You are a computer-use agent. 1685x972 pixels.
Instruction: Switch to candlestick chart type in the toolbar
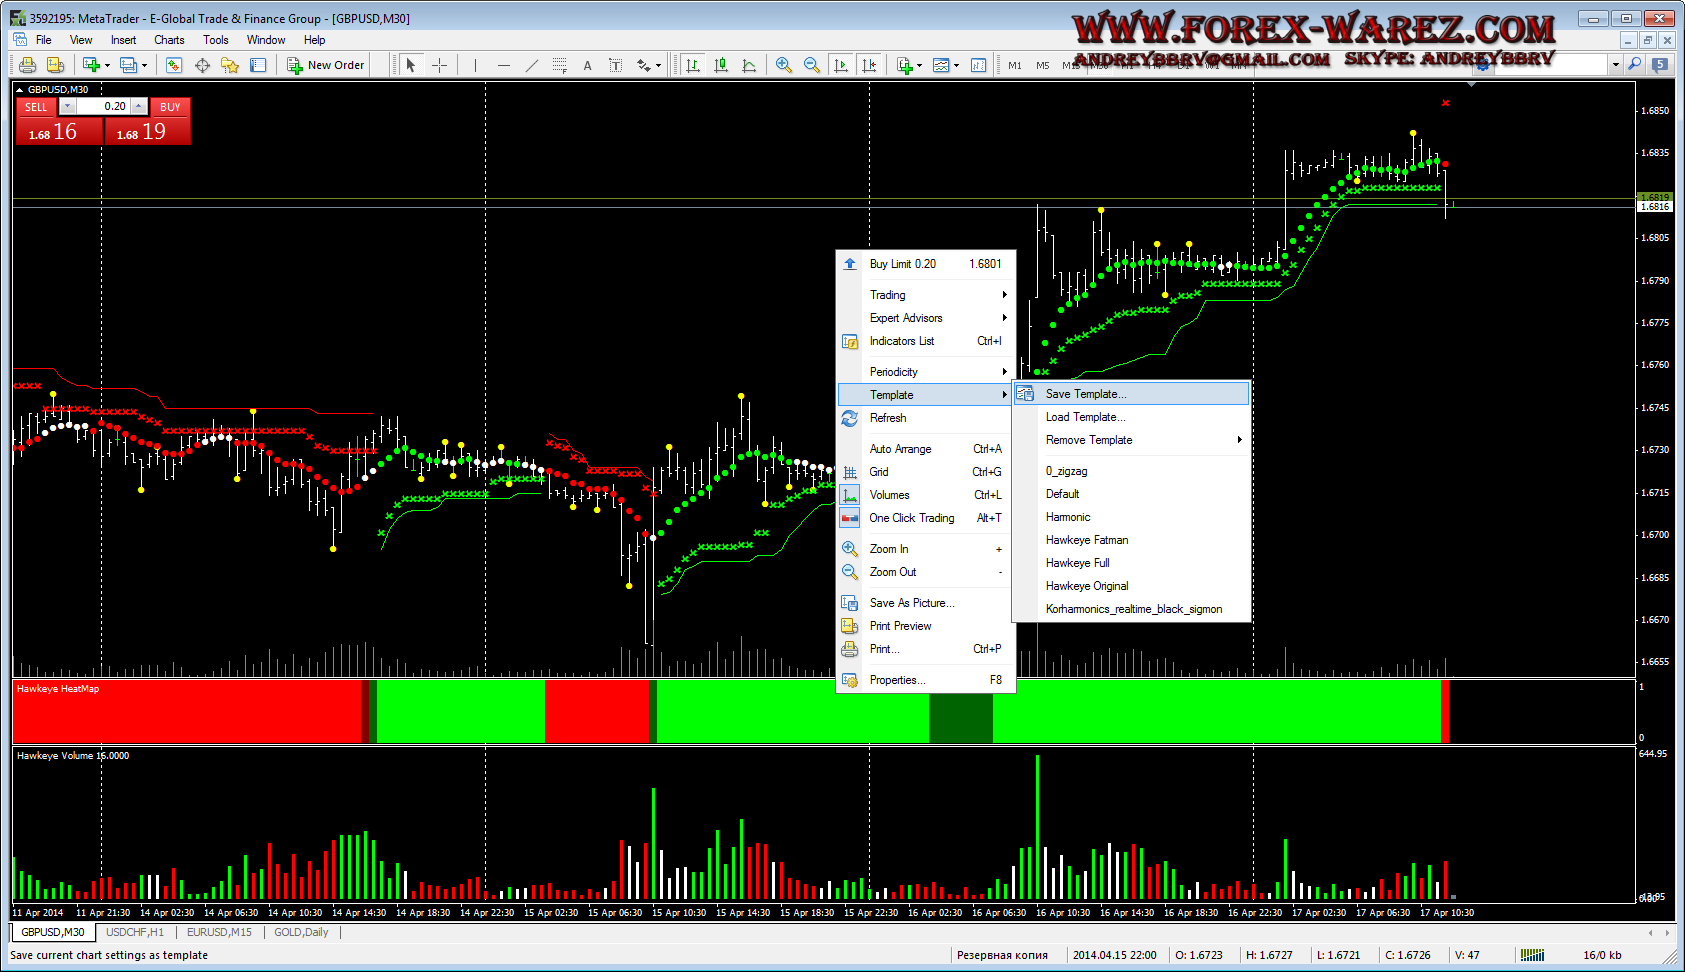pos(721,65)
